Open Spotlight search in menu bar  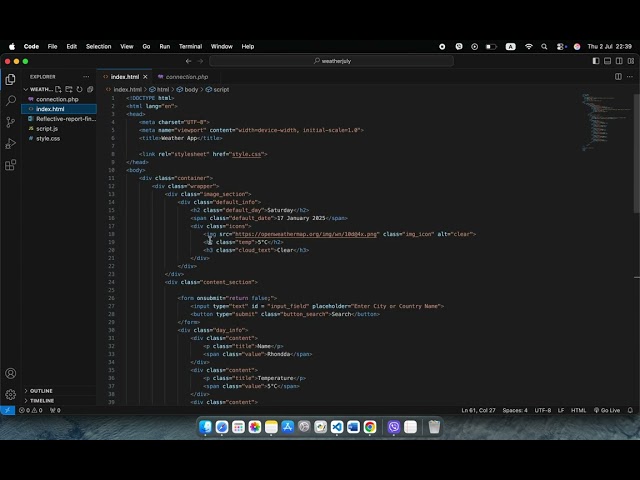544,47
